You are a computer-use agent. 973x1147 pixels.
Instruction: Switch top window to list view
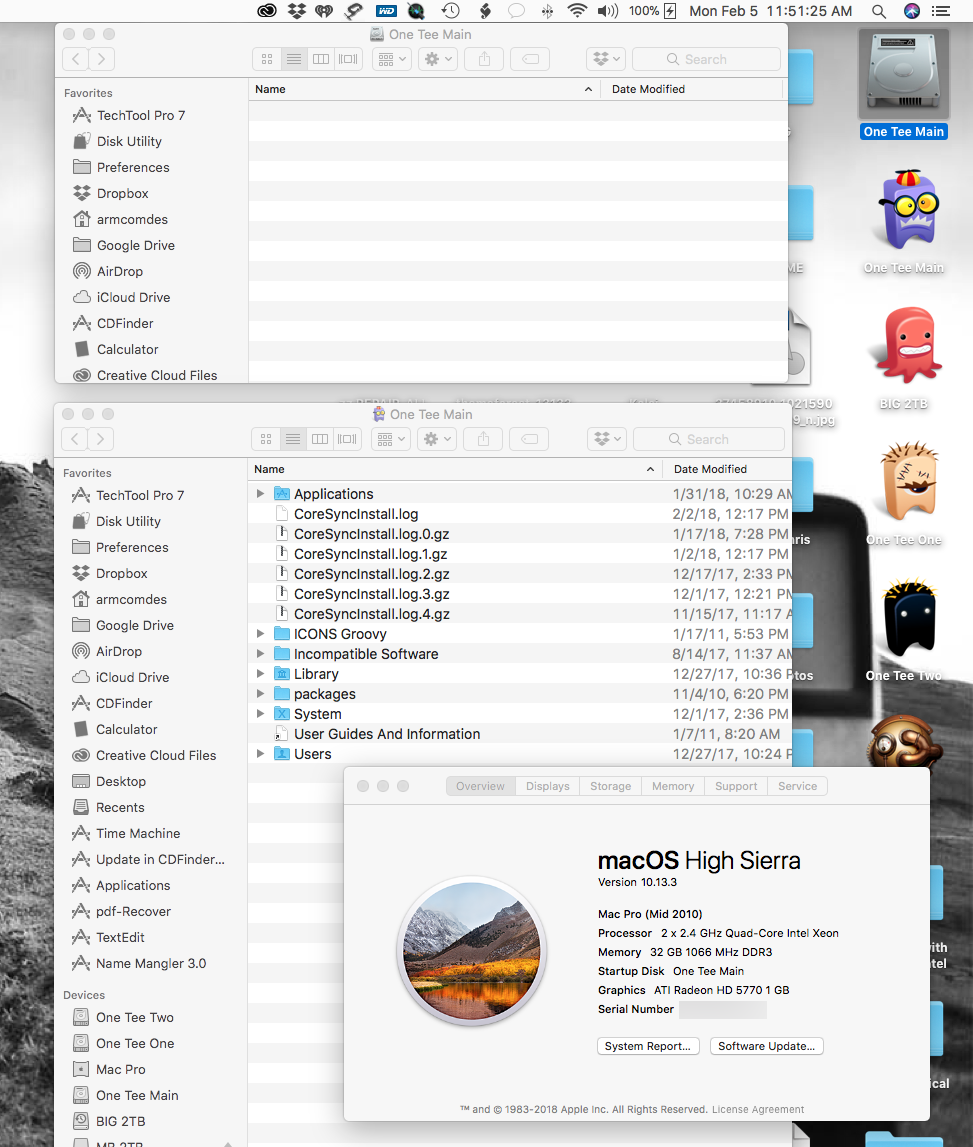click(x=294, y=59)
